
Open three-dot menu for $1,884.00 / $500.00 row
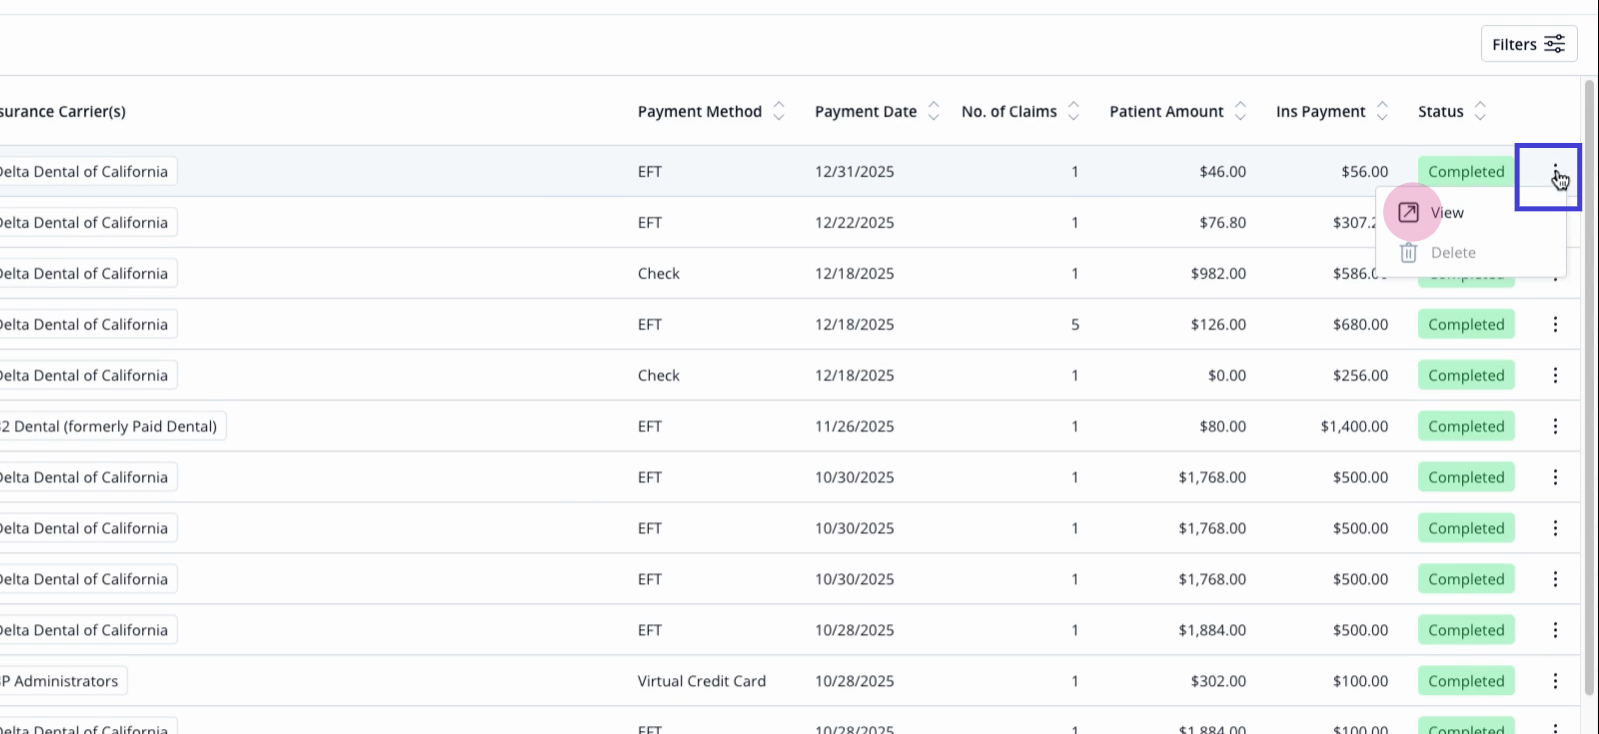pos(1555,630)
